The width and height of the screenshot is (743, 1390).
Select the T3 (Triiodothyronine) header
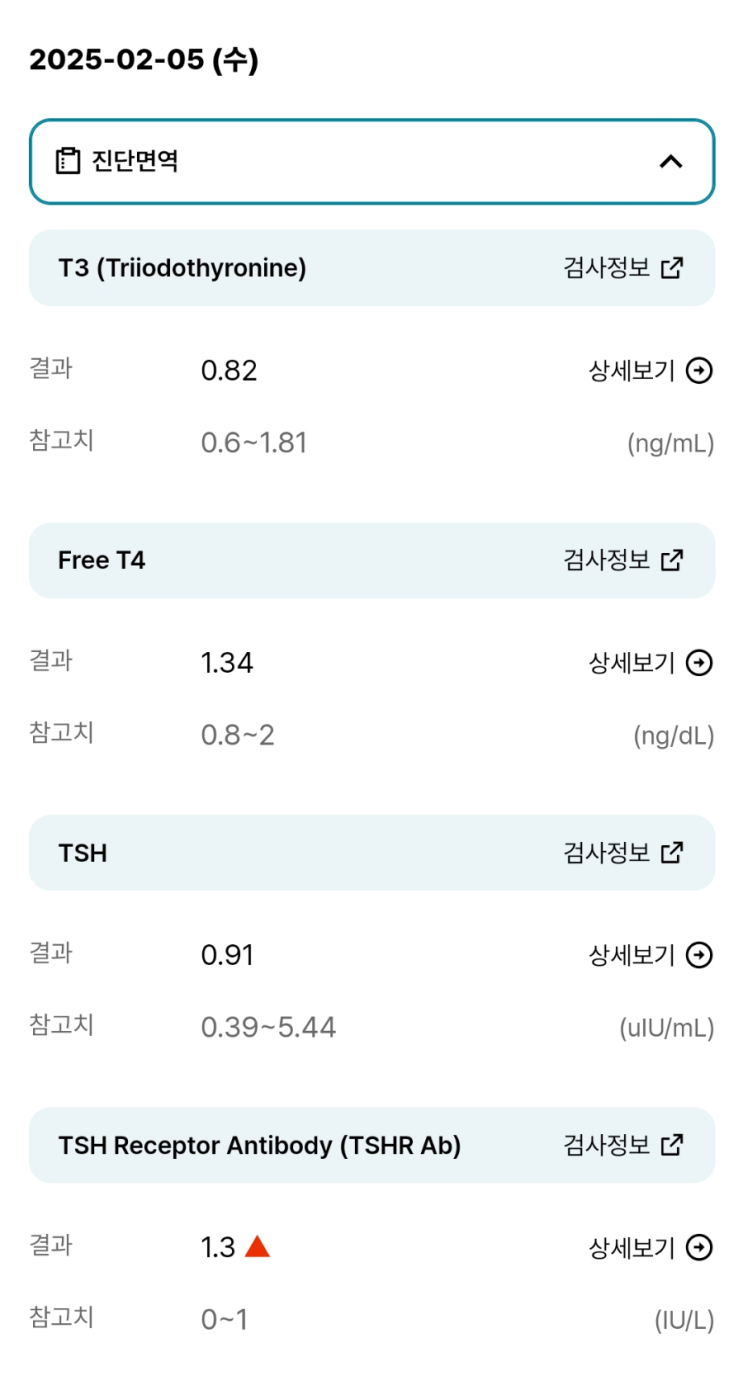click(182, 268)
